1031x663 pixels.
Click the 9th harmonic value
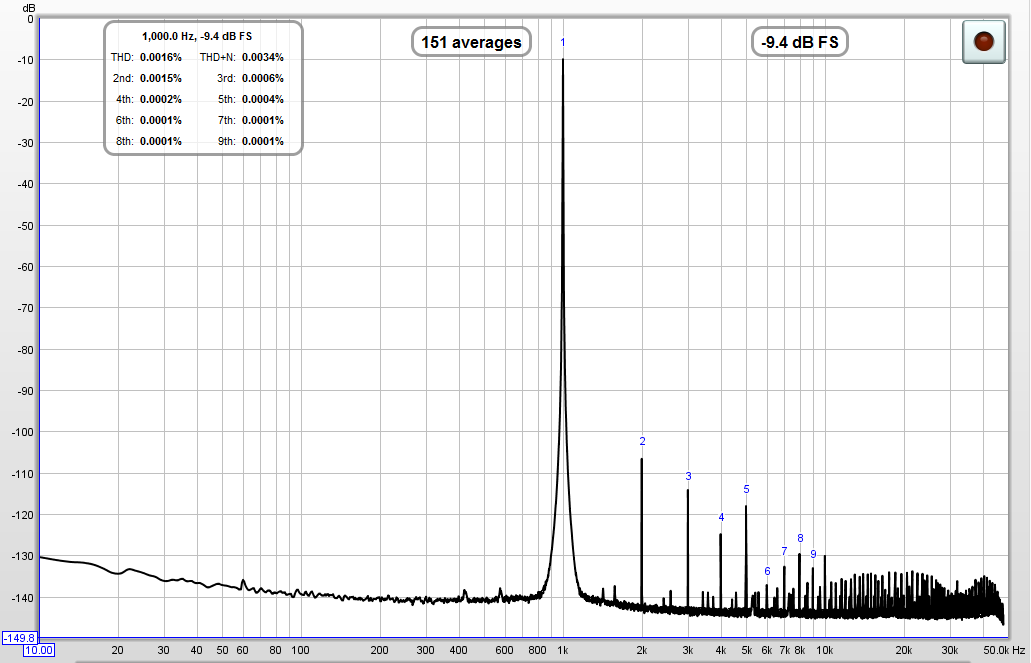pos(262,141)
